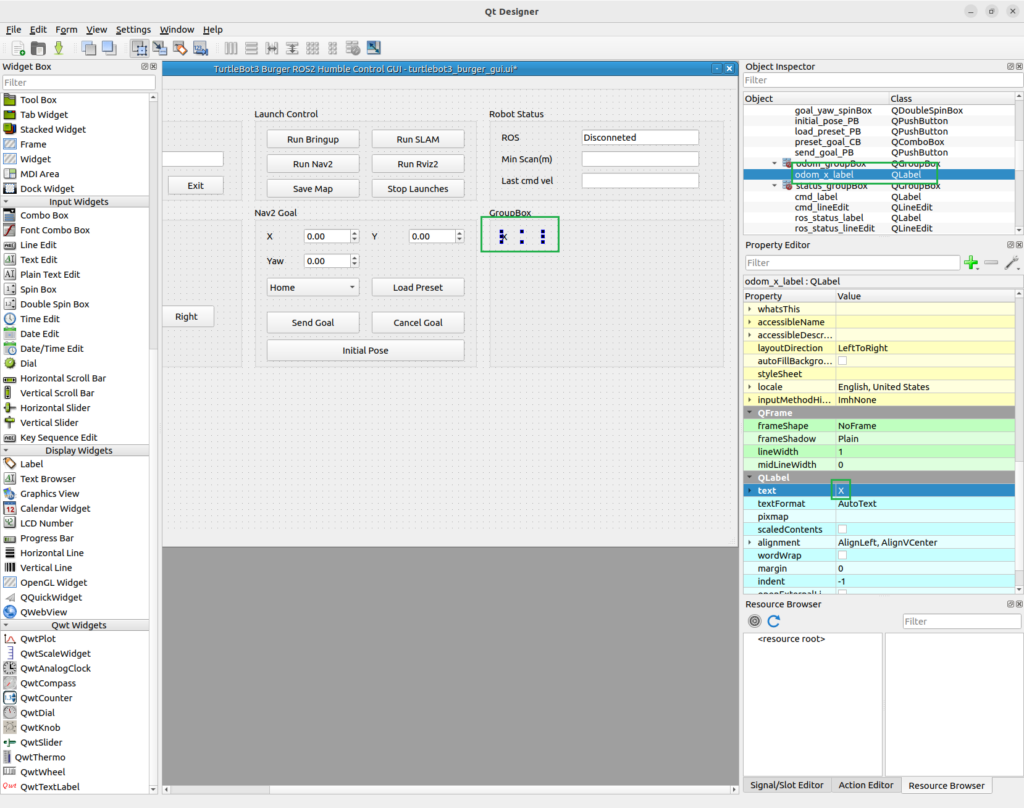Click the Adjust Size toolbar icon
Image resolution: width=1024 pixels, height=808 pixels.
click(374, 48)
